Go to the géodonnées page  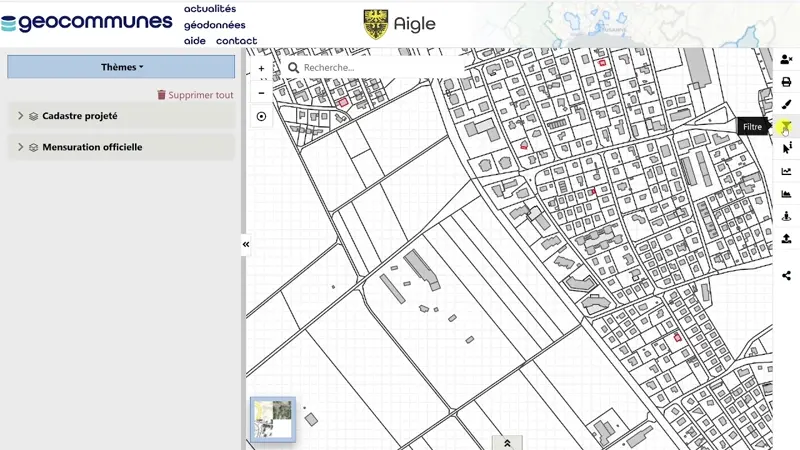214,25
